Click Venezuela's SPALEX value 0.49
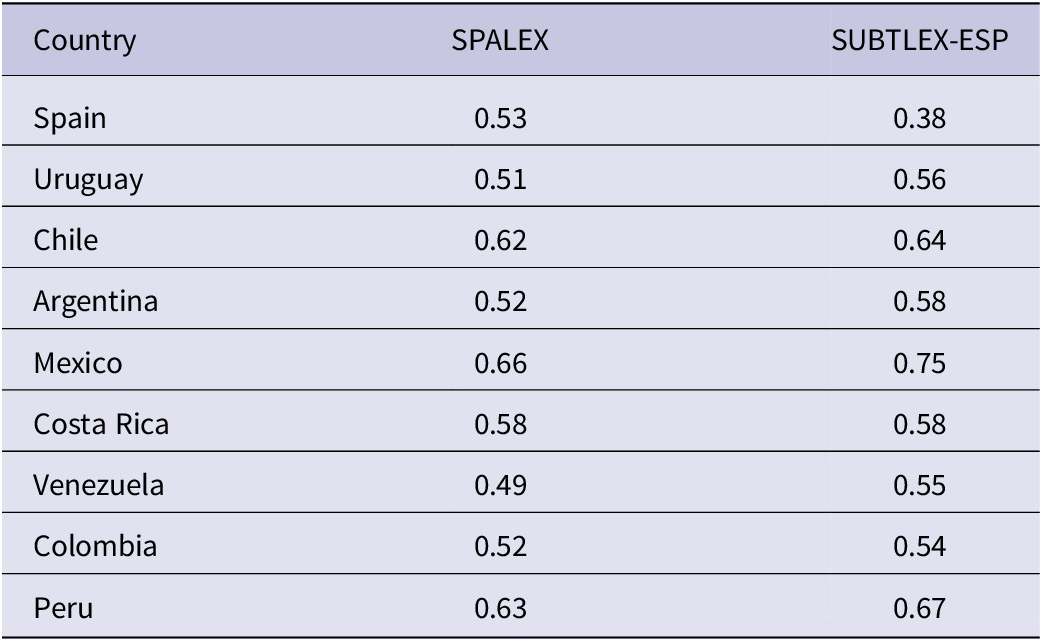The image size is (1042, 641). 500,486
